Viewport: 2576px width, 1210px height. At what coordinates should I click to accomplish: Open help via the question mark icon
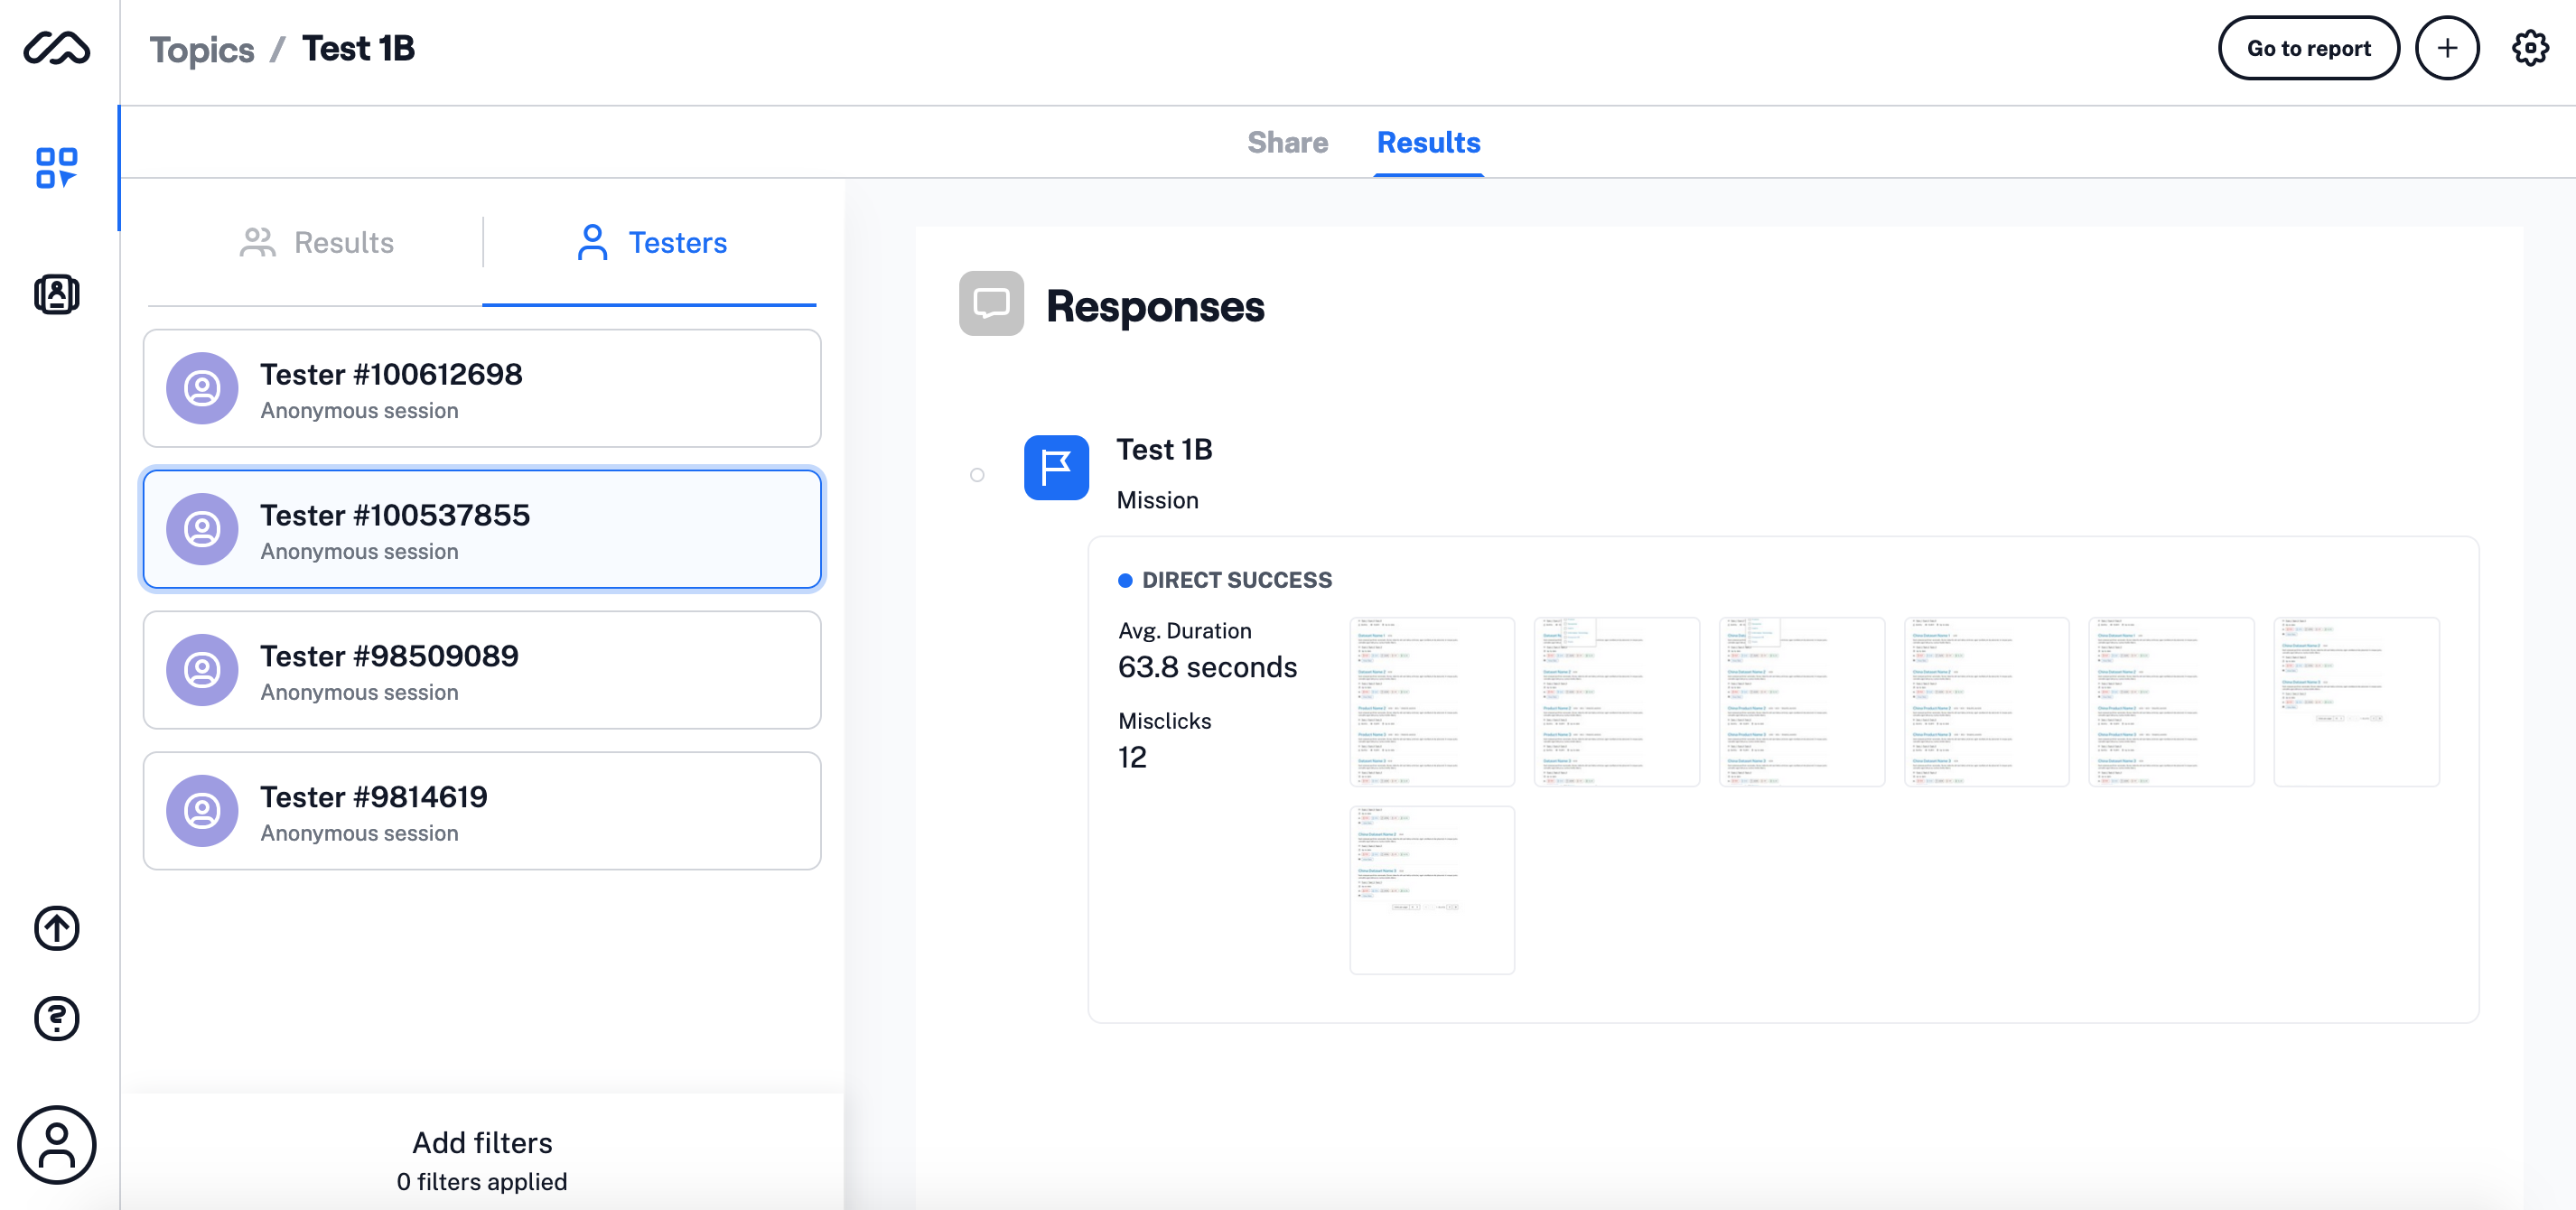click(x=57, y=1019)
